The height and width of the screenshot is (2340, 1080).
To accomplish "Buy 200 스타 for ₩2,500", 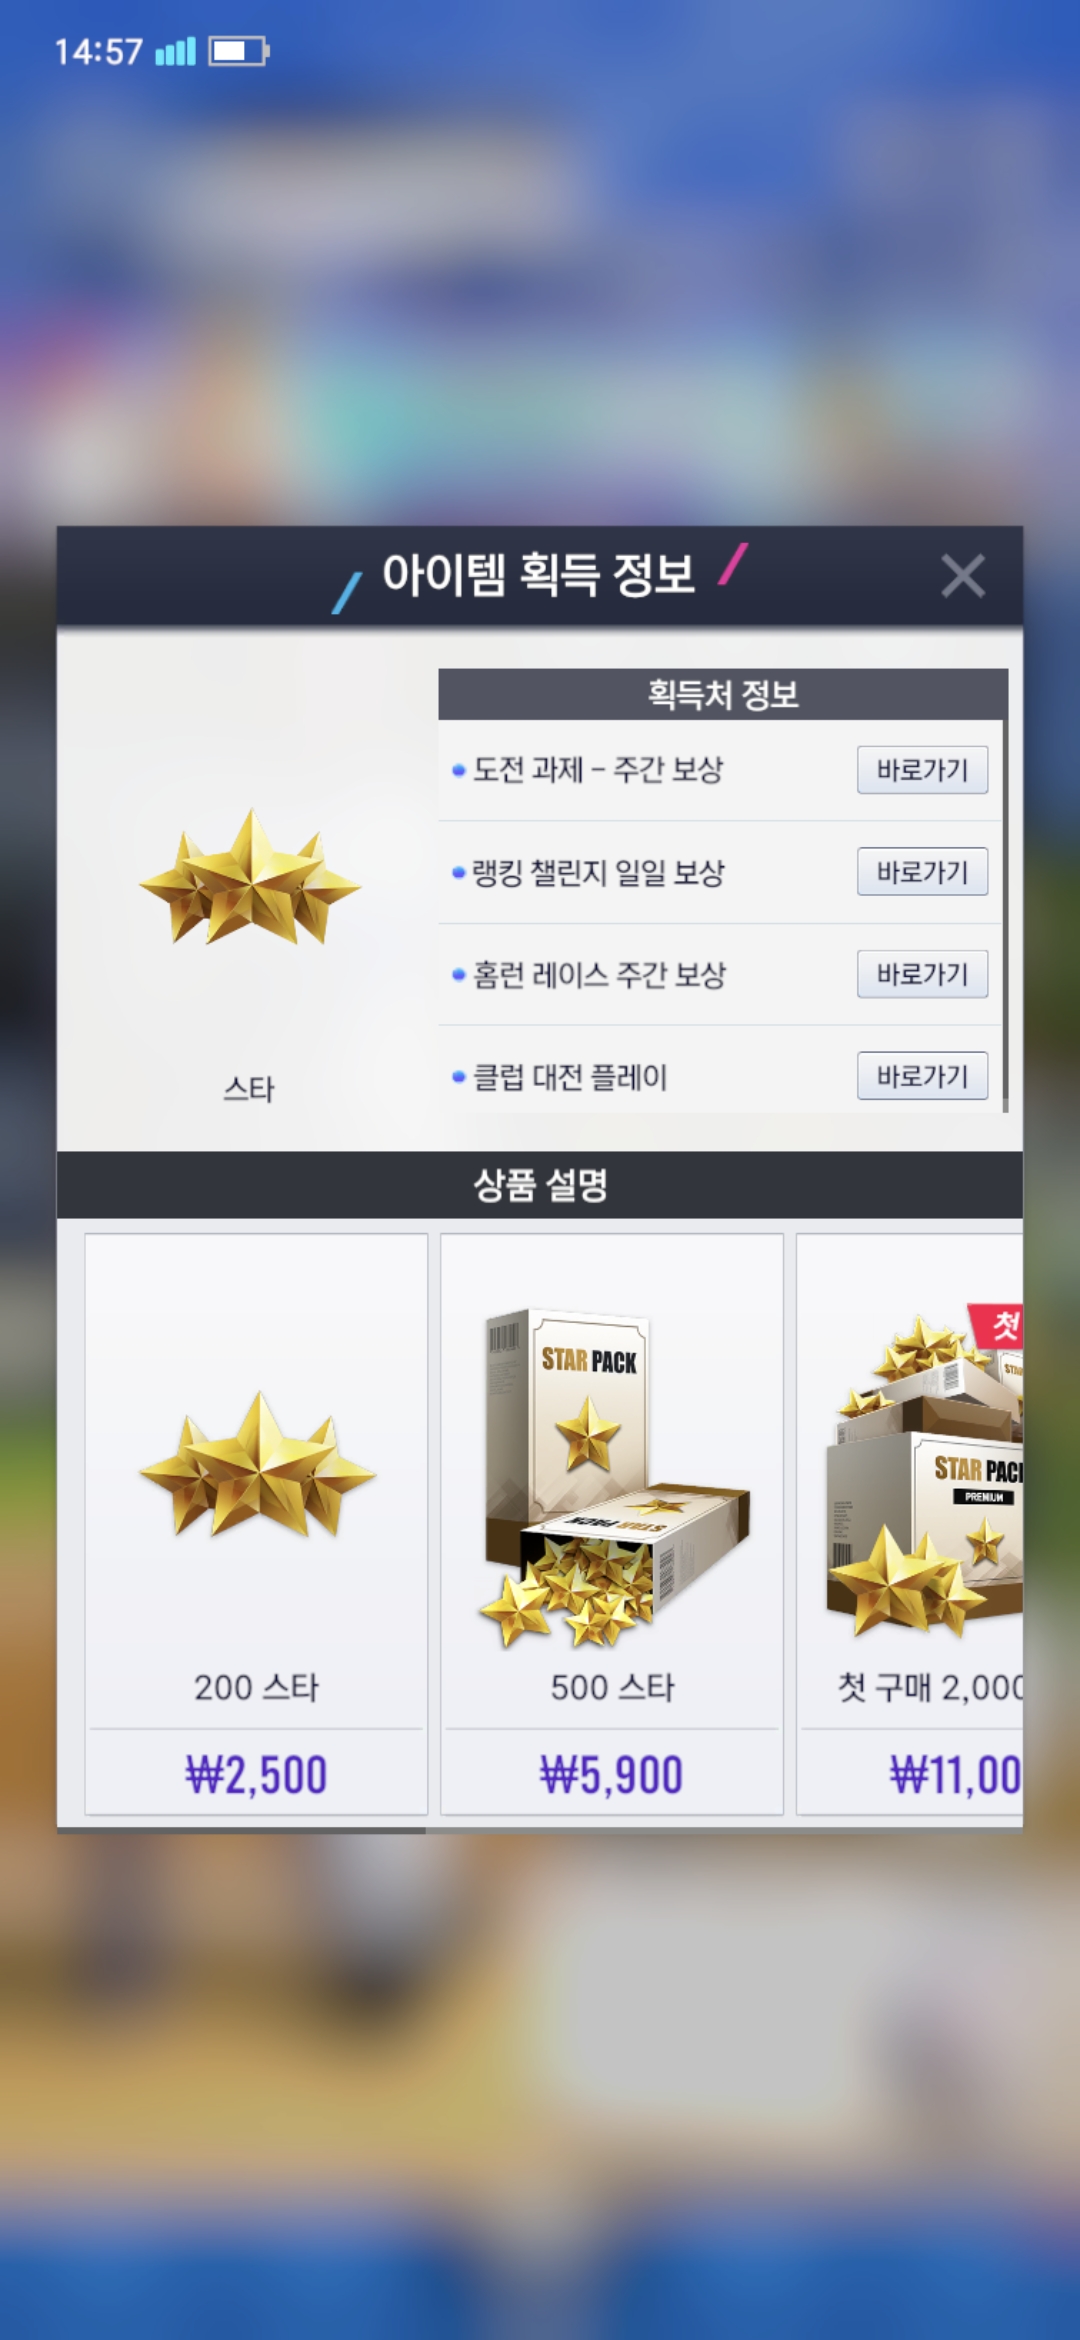I will coord(256,1775).
